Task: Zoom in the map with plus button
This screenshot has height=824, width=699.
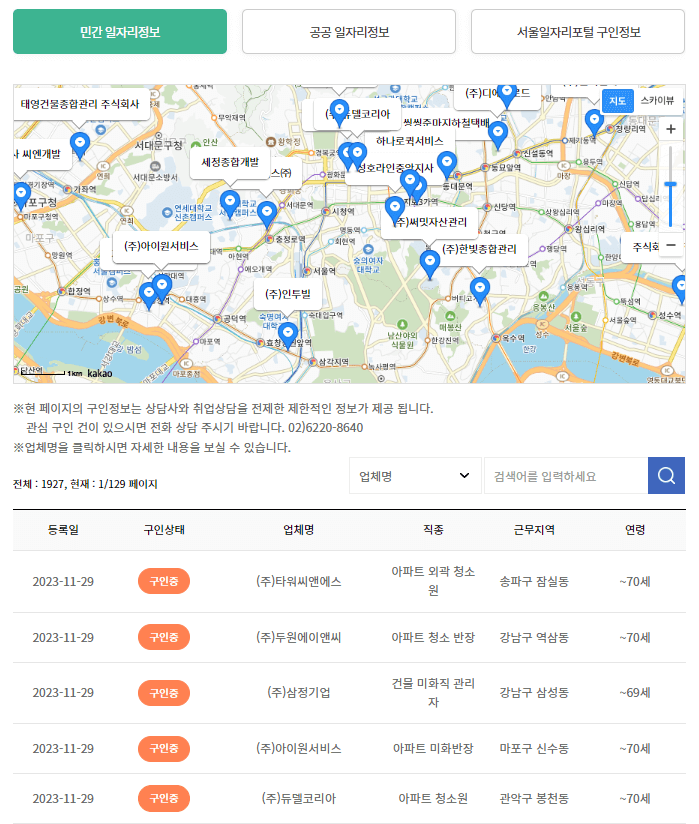Action: click(x=671, y=129)
